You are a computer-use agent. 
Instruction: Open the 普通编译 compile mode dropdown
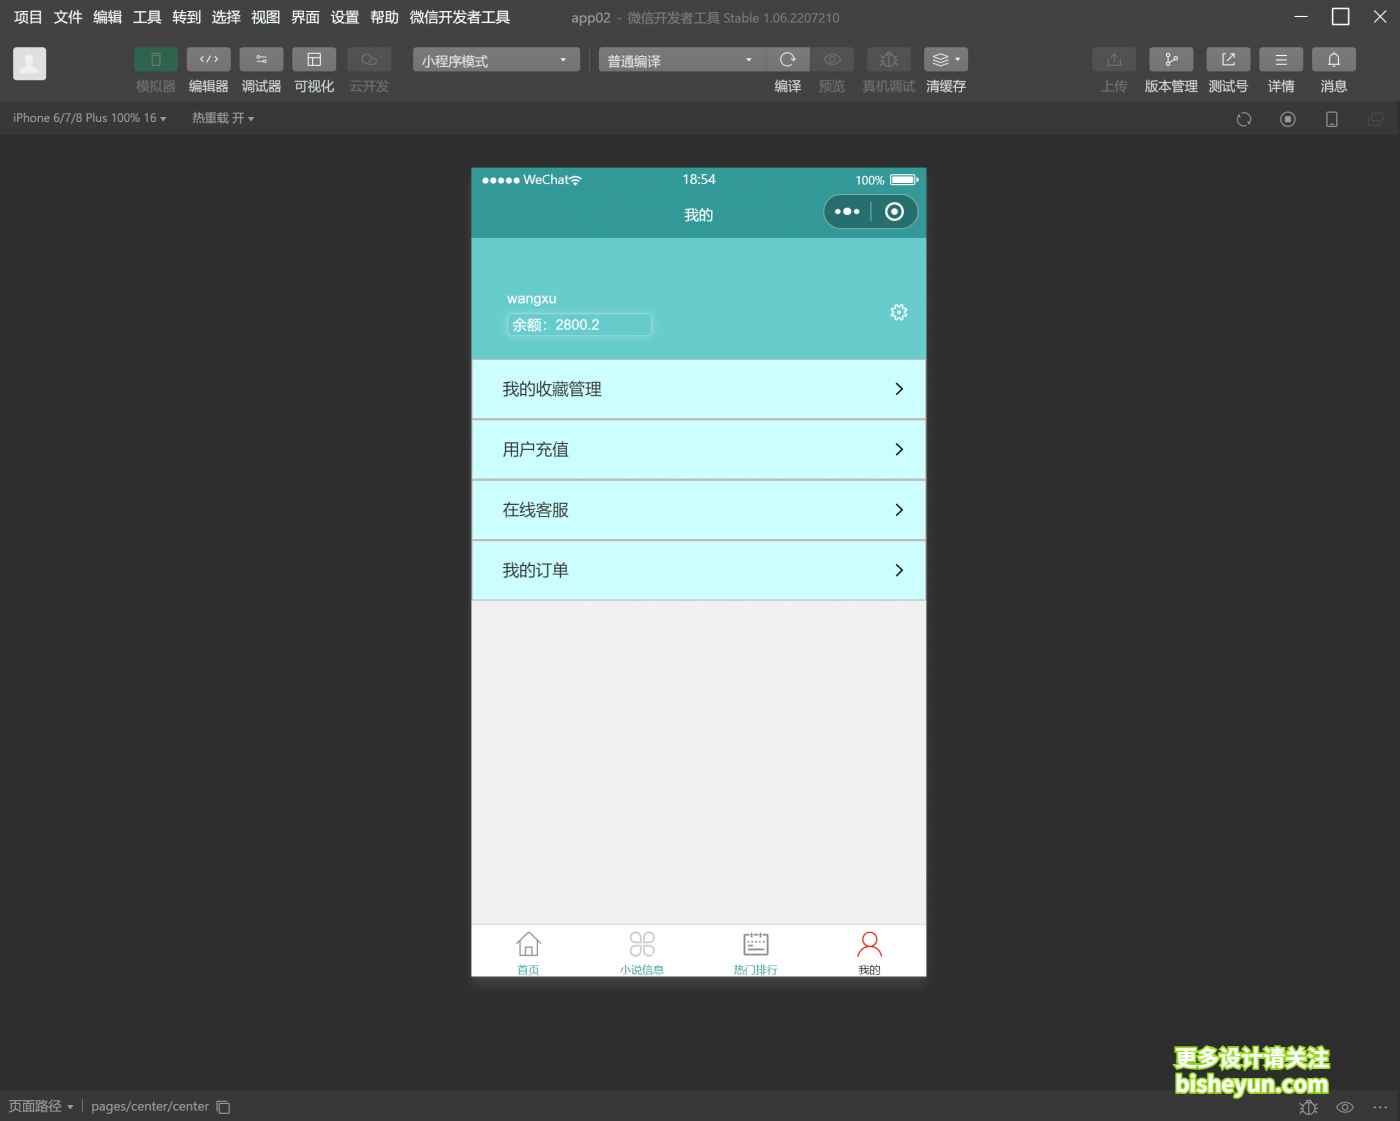pyautogui.click(x=680, y=60)
